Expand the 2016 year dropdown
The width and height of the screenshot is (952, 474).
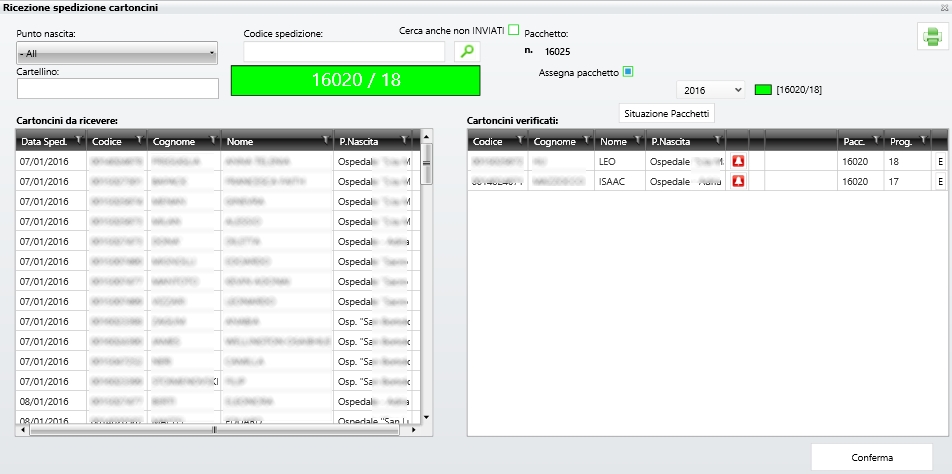710,90
